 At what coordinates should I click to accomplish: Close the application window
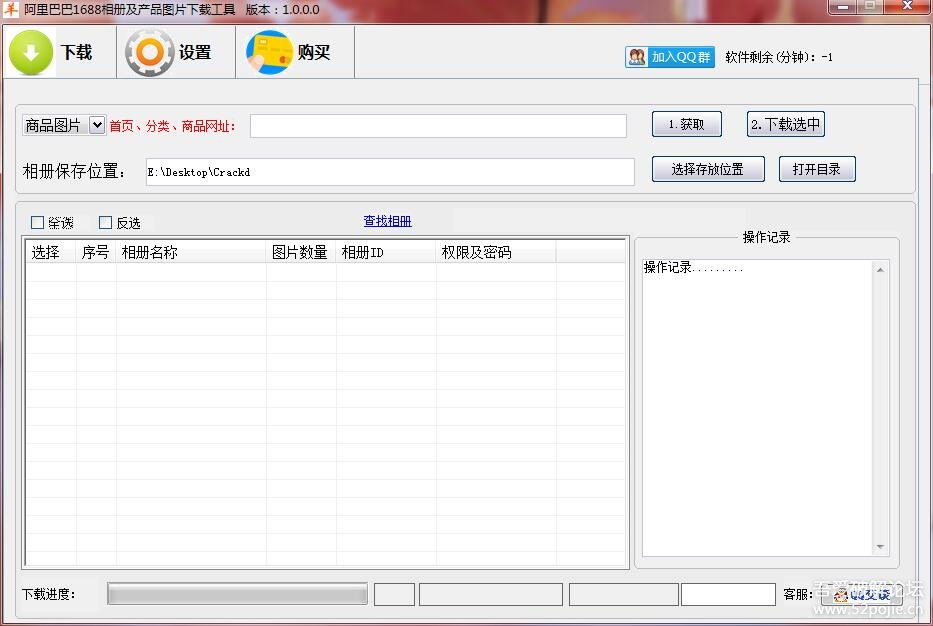(x=907, y=7)
